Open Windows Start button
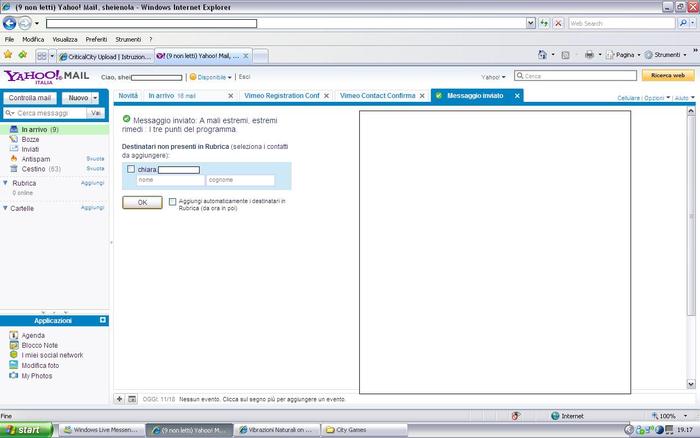Viewport: 700px width, 438px height. tap(26, 430)
